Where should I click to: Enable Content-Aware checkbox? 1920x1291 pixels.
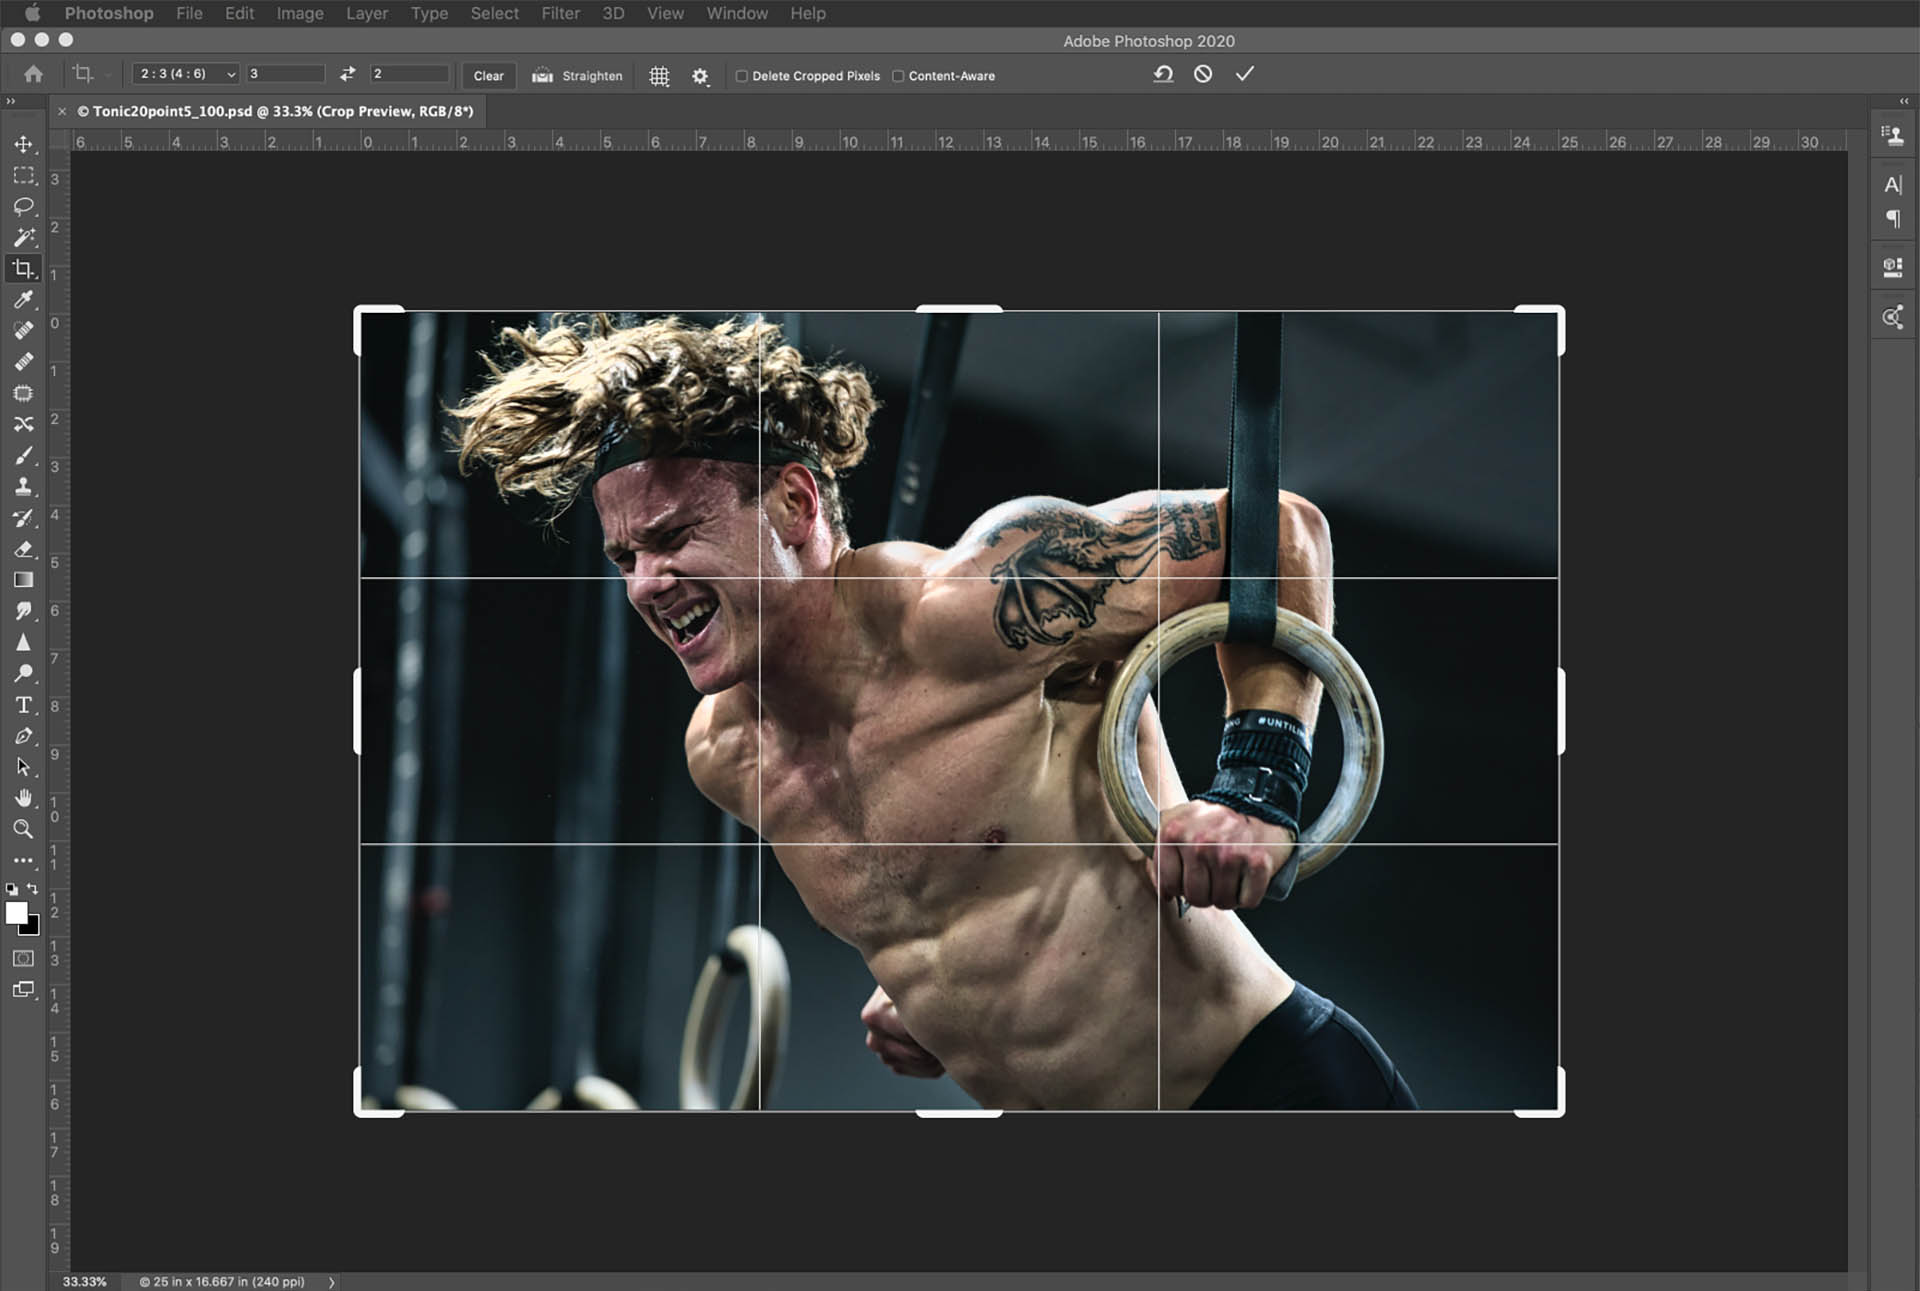[x=898, y=76]
